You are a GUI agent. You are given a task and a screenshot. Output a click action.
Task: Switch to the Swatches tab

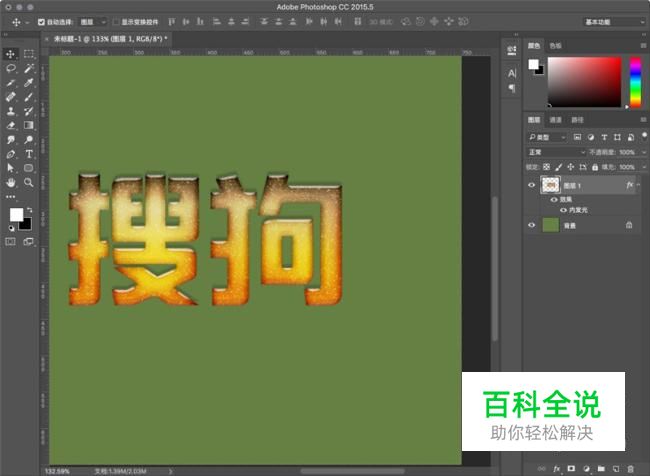pyautogui.click(x=555, y=46)
